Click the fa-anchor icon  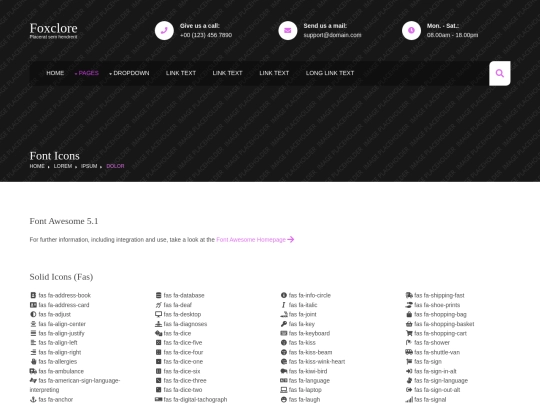33,399
